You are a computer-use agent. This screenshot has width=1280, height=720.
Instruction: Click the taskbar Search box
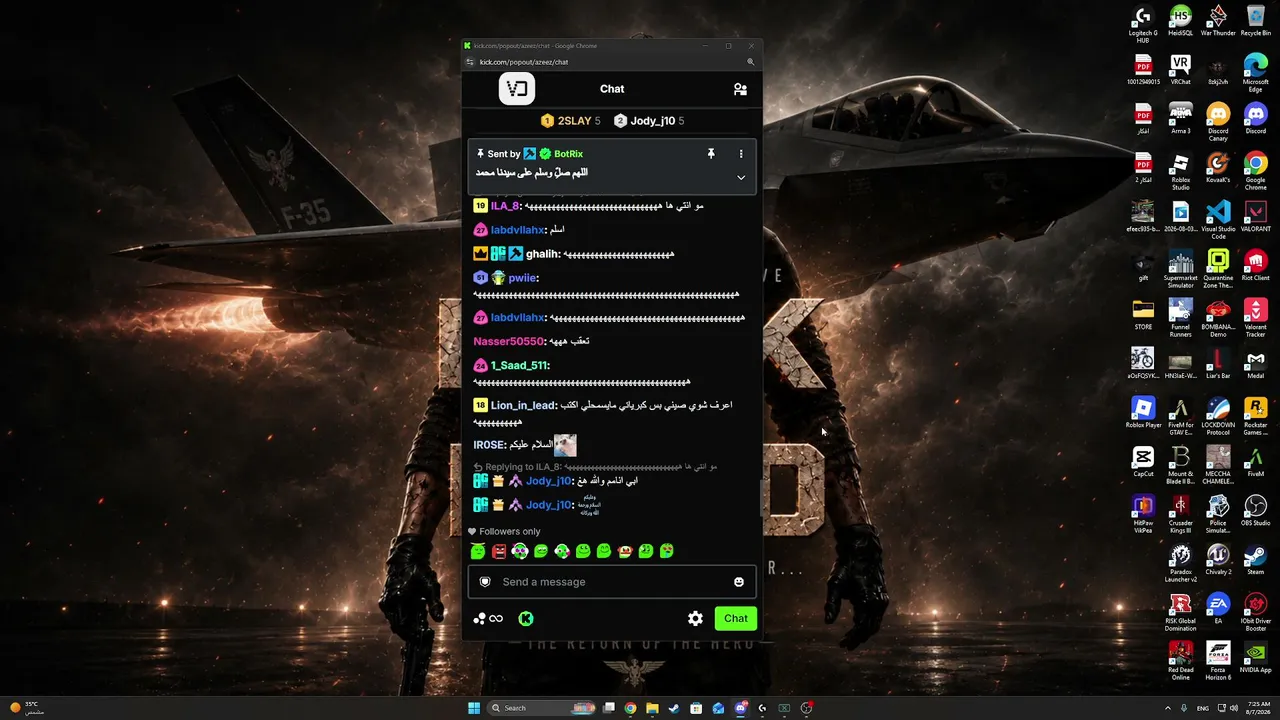coord(542,708)
